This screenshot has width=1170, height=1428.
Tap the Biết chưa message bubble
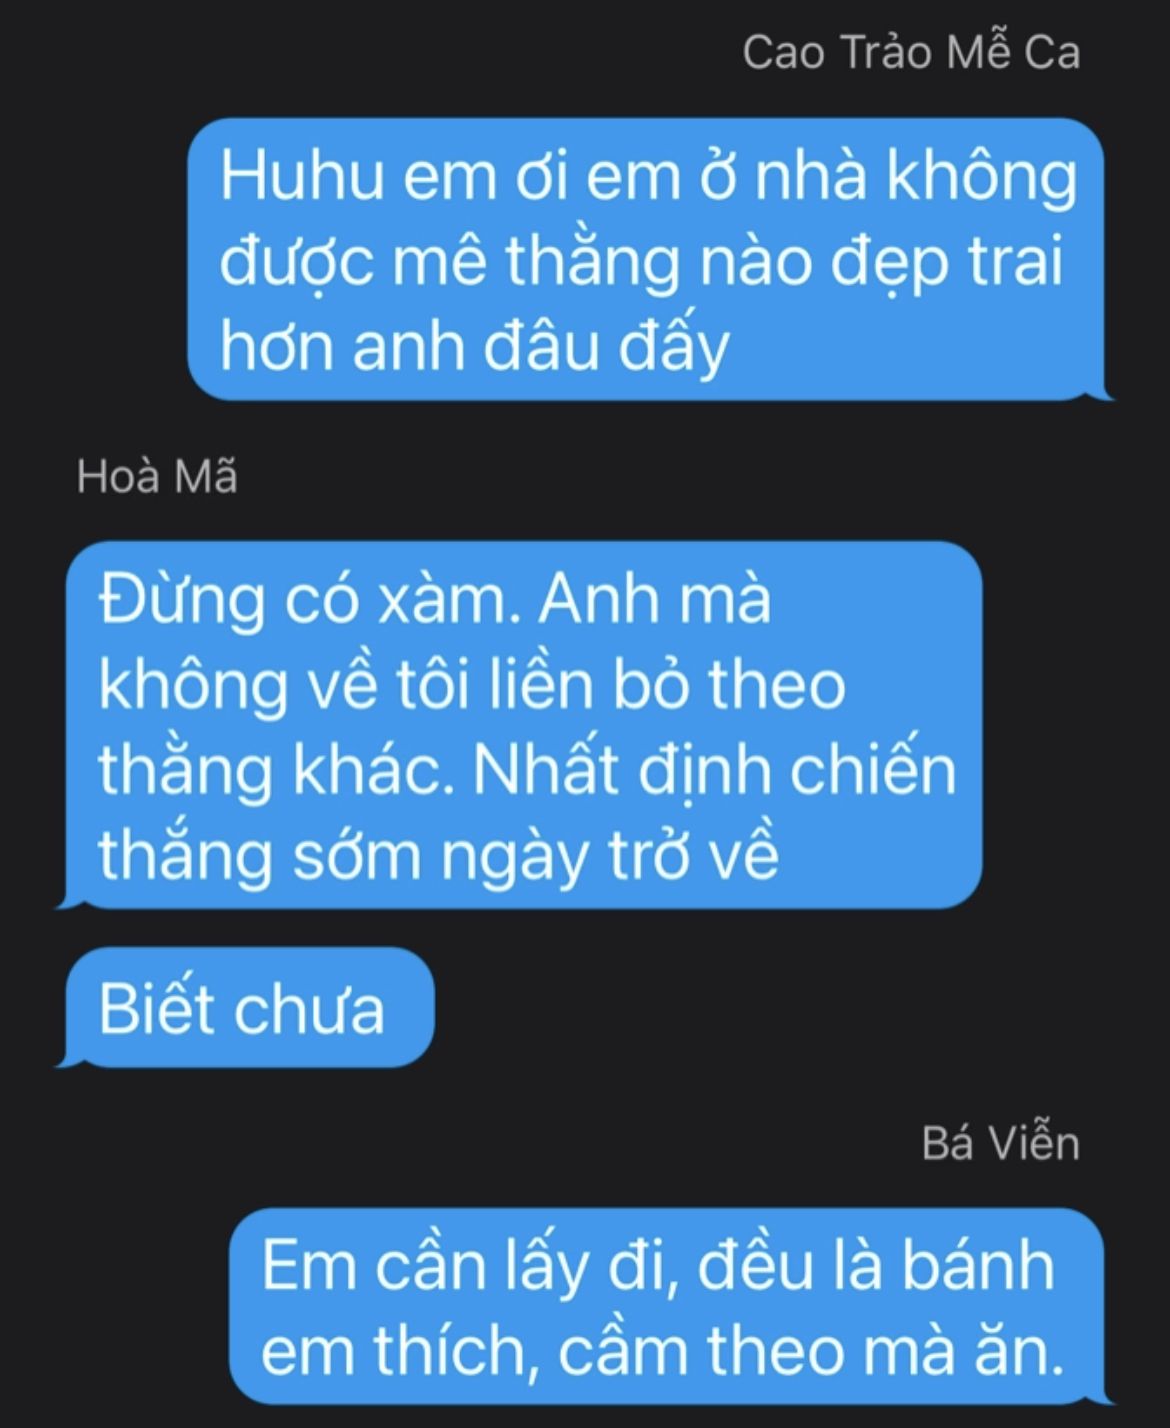(245, 1007)
